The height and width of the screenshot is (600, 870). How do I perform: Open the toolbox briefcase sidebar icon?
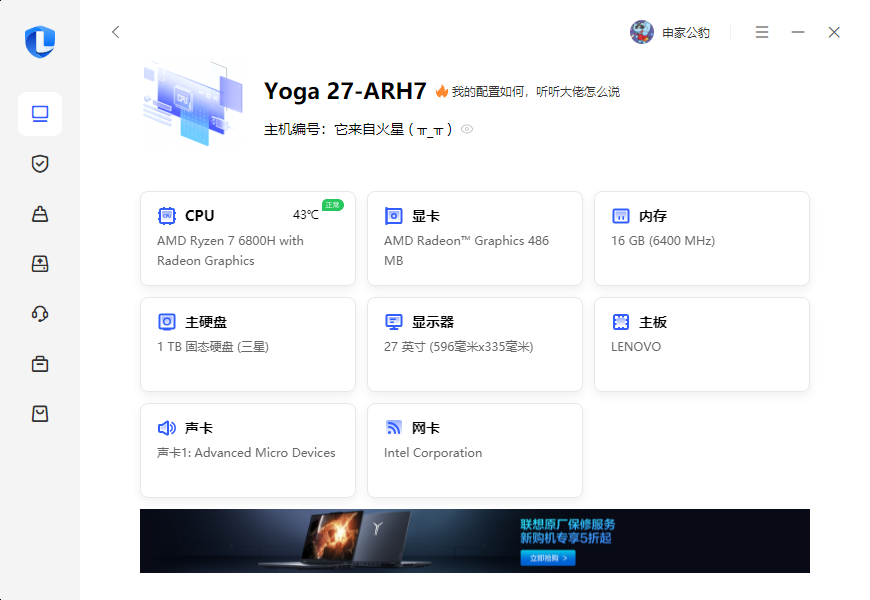(40, 364)
